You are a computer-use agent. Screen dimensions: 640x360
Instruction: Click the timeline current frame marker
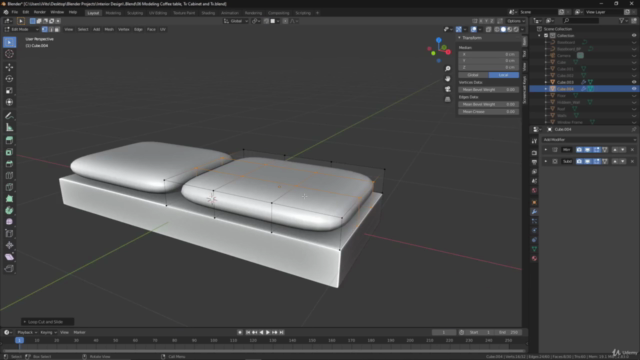click(19, 340)
